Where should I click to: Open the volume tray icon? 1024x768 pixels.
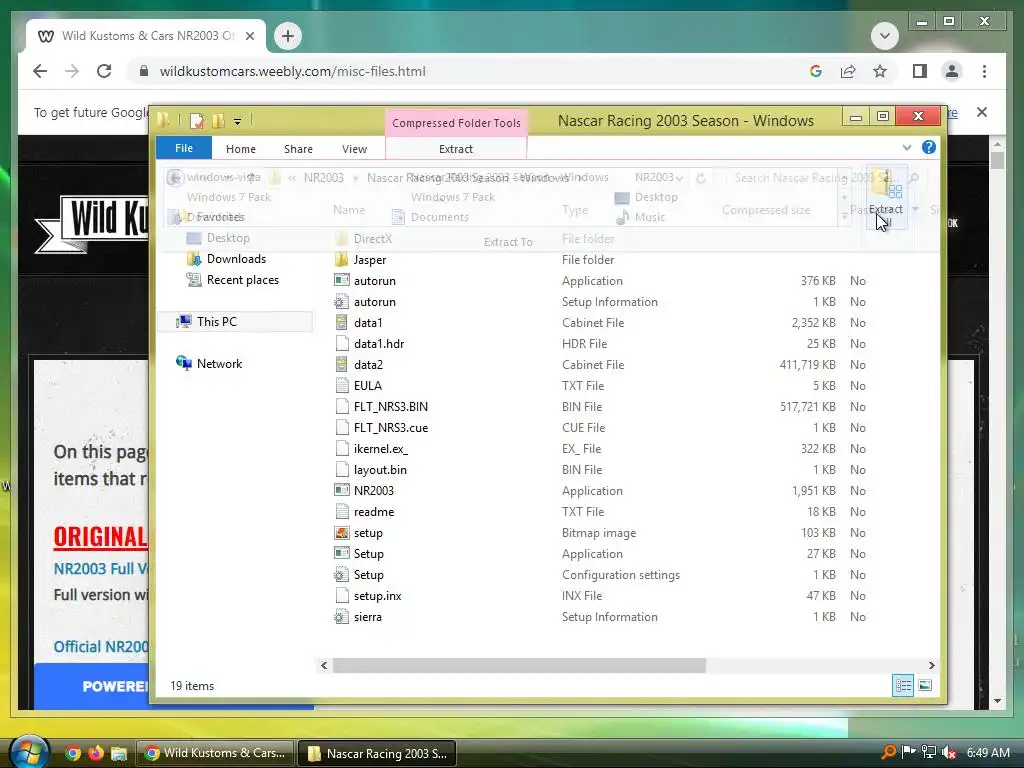tap(949, 752)
